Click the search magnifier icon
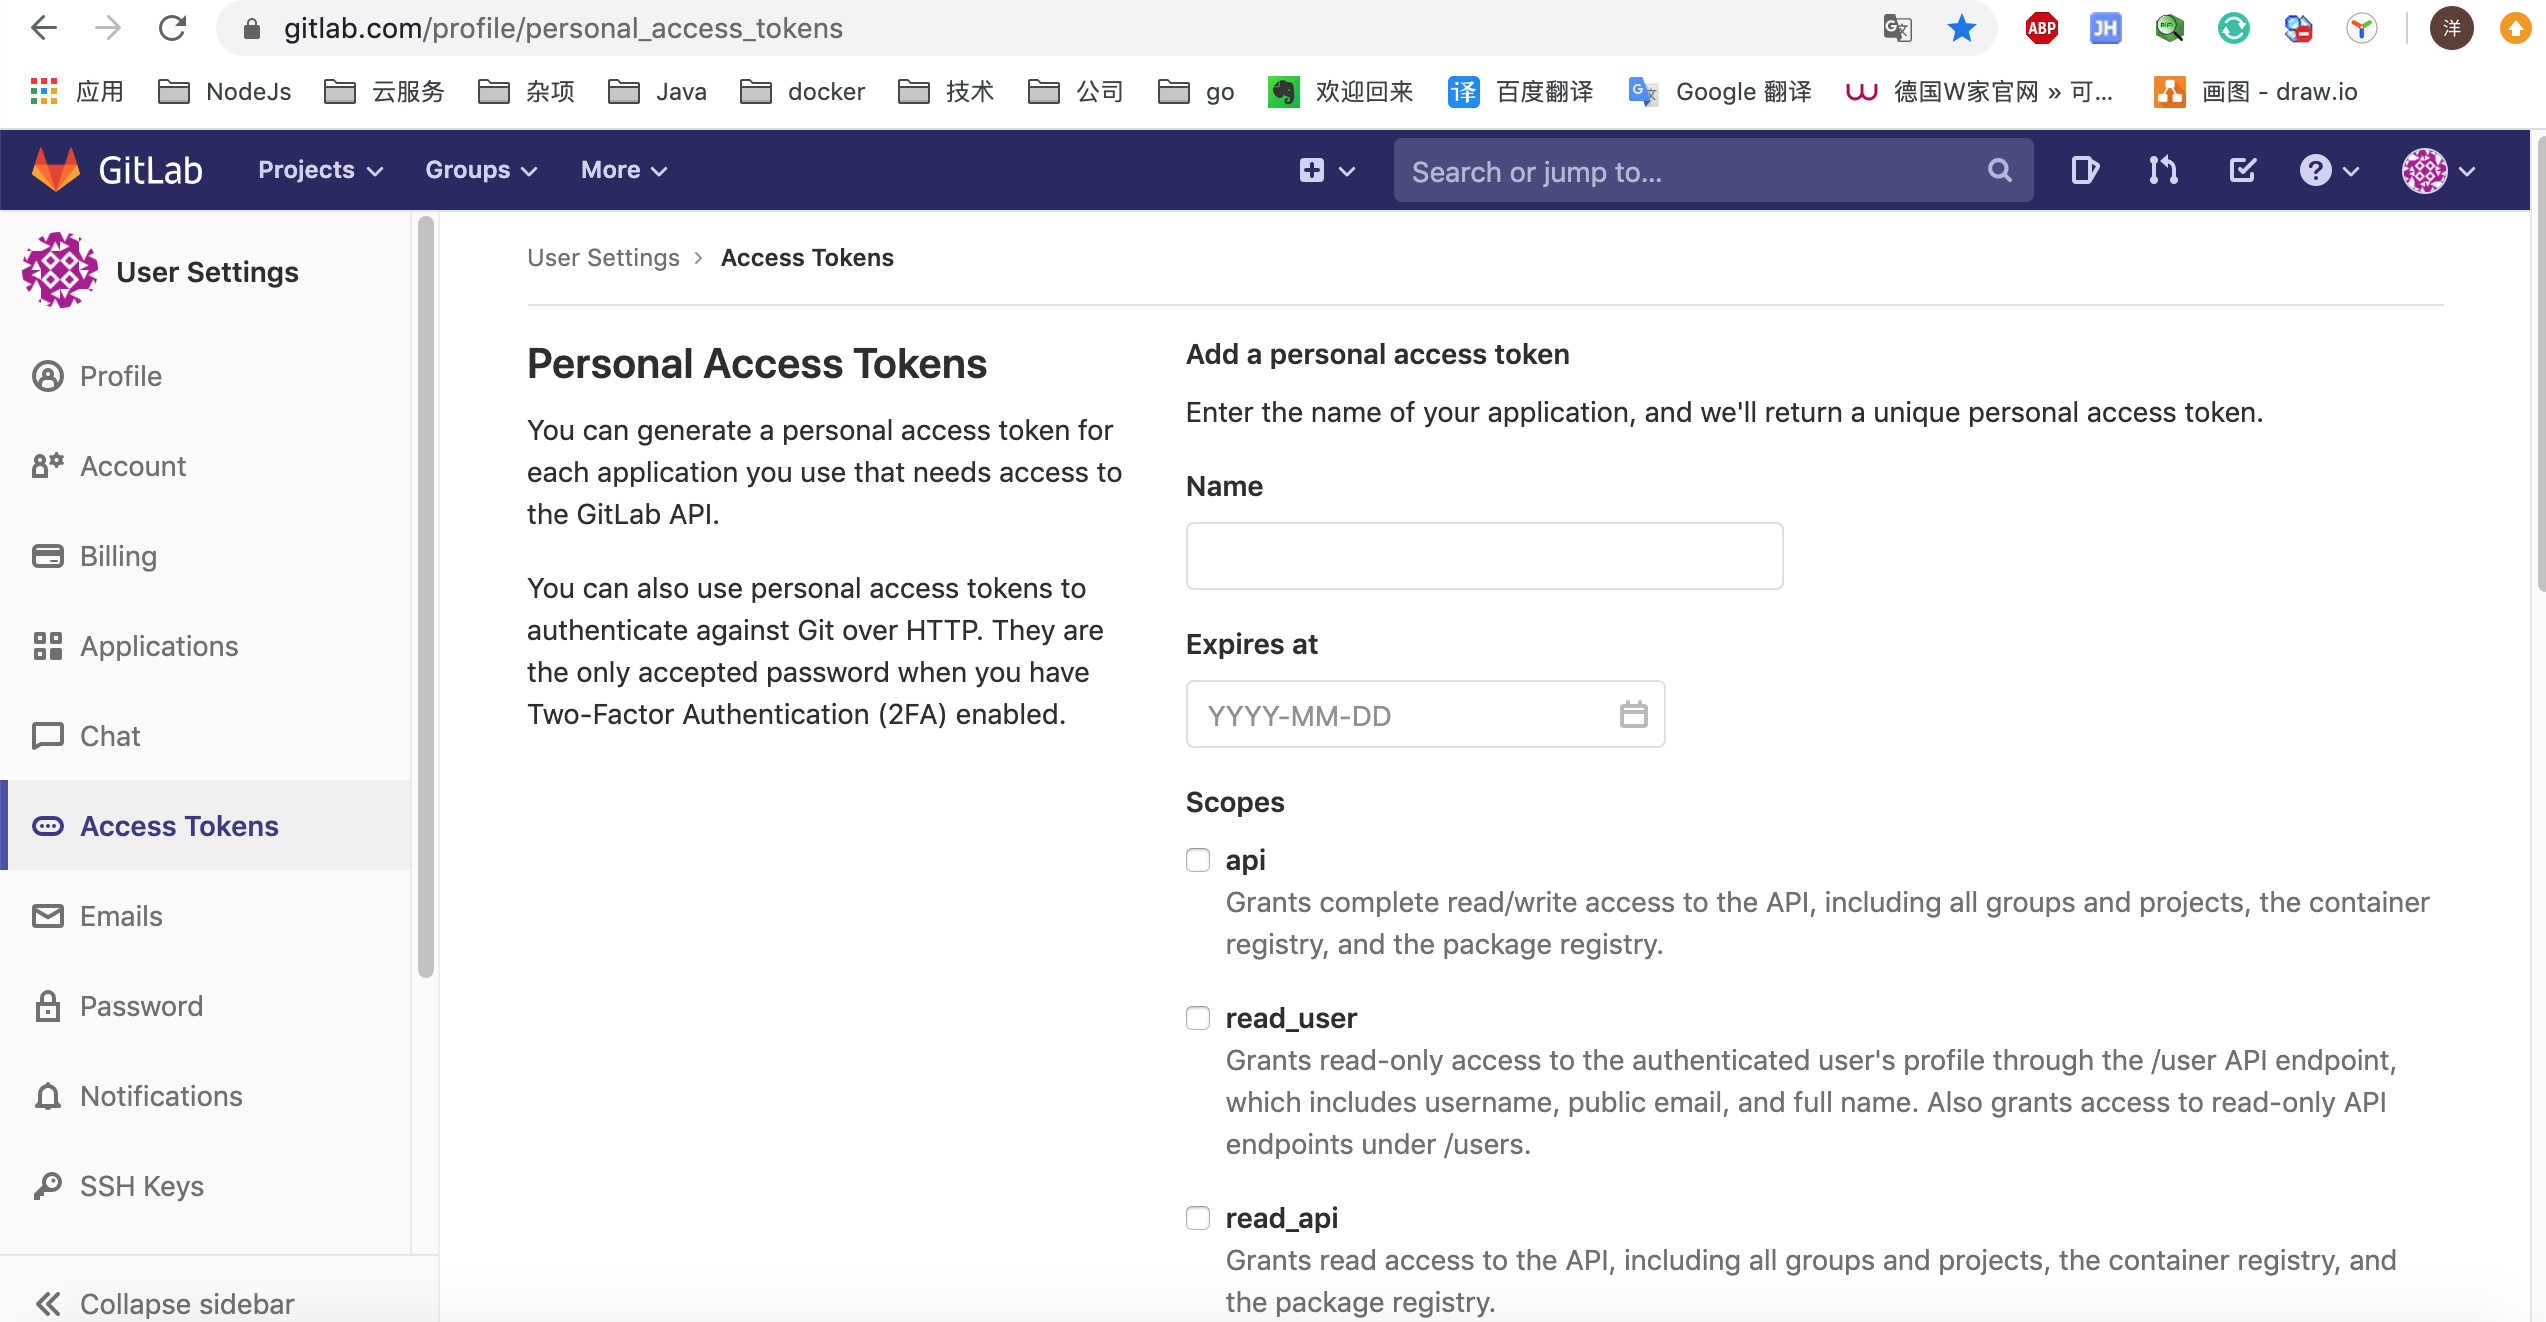Screen dimensions: 2546x1322 coord(1999,170)
